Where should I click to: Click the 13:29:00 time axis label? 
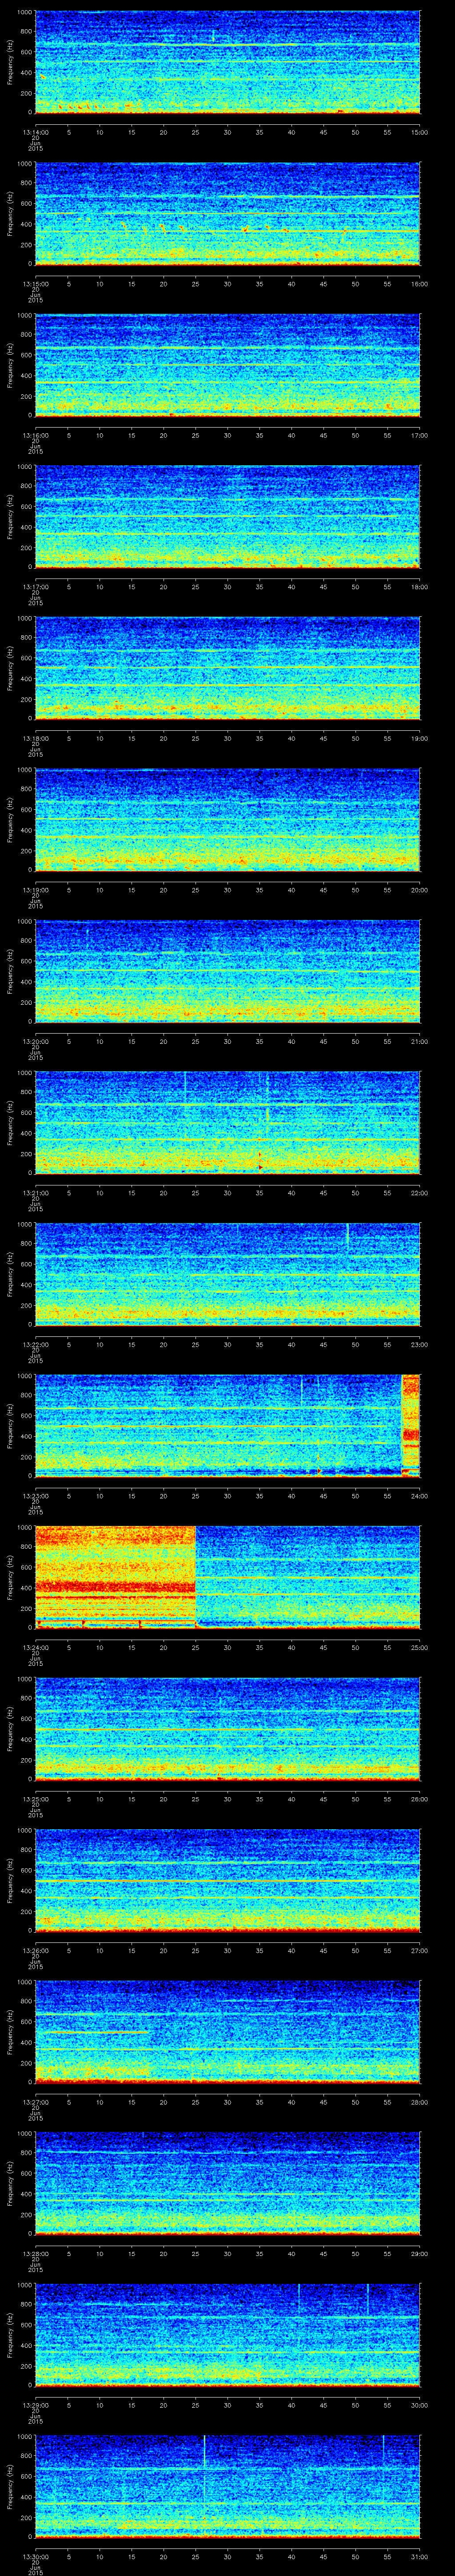(35, 2404)
